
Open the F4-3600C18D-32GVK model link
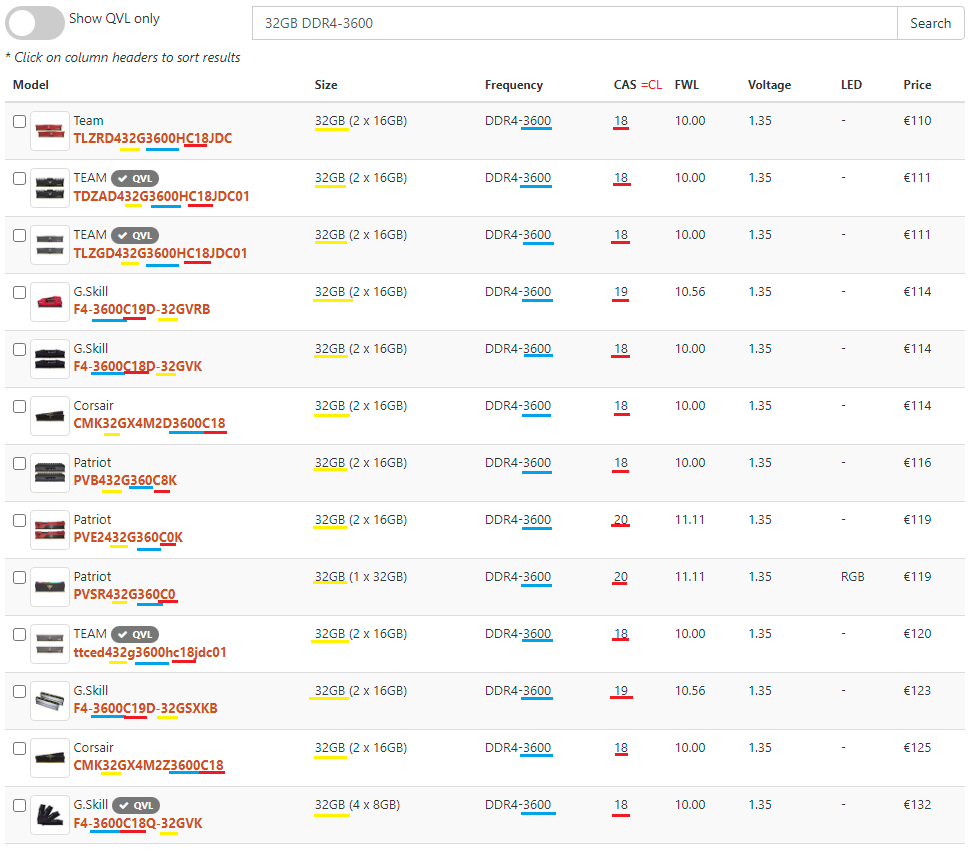[138, 366]
